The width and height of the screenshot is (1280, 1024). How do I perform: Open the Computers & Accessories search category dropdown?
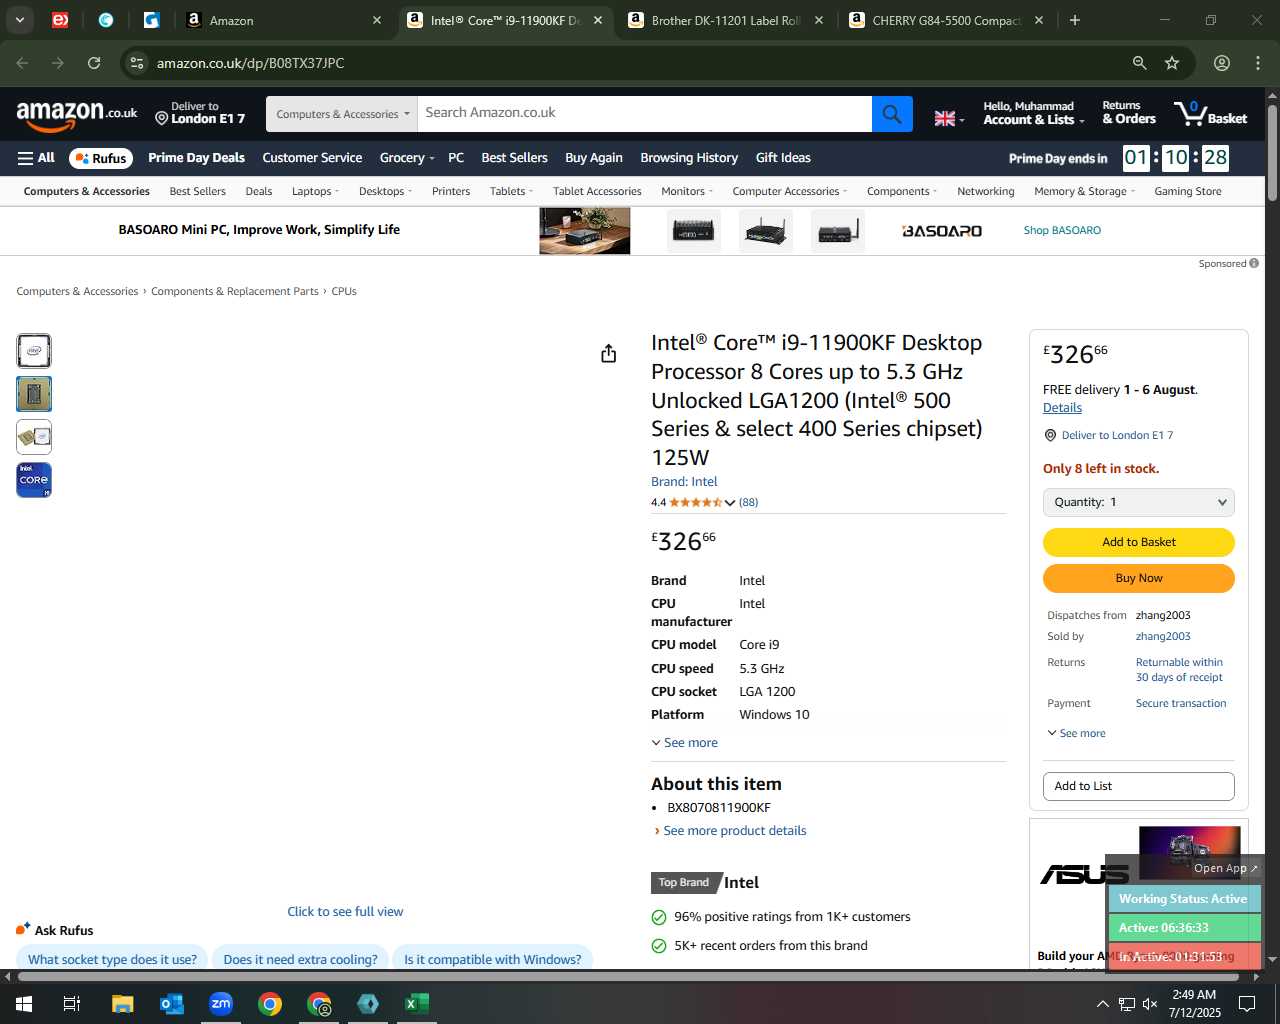(x=342, y=114)
